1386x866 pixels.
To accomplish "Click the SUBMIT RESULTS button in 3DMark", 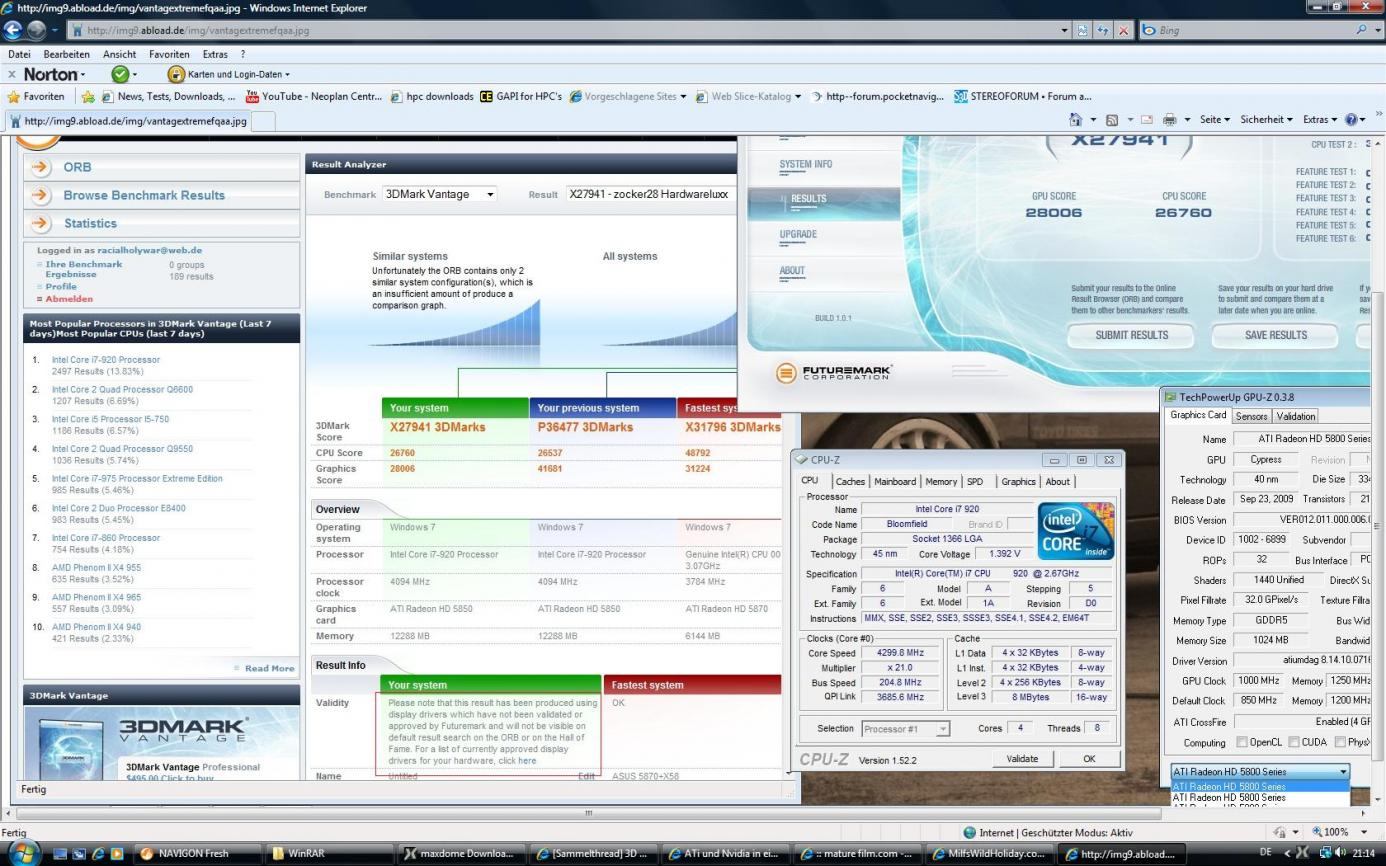I will 1131,336.
